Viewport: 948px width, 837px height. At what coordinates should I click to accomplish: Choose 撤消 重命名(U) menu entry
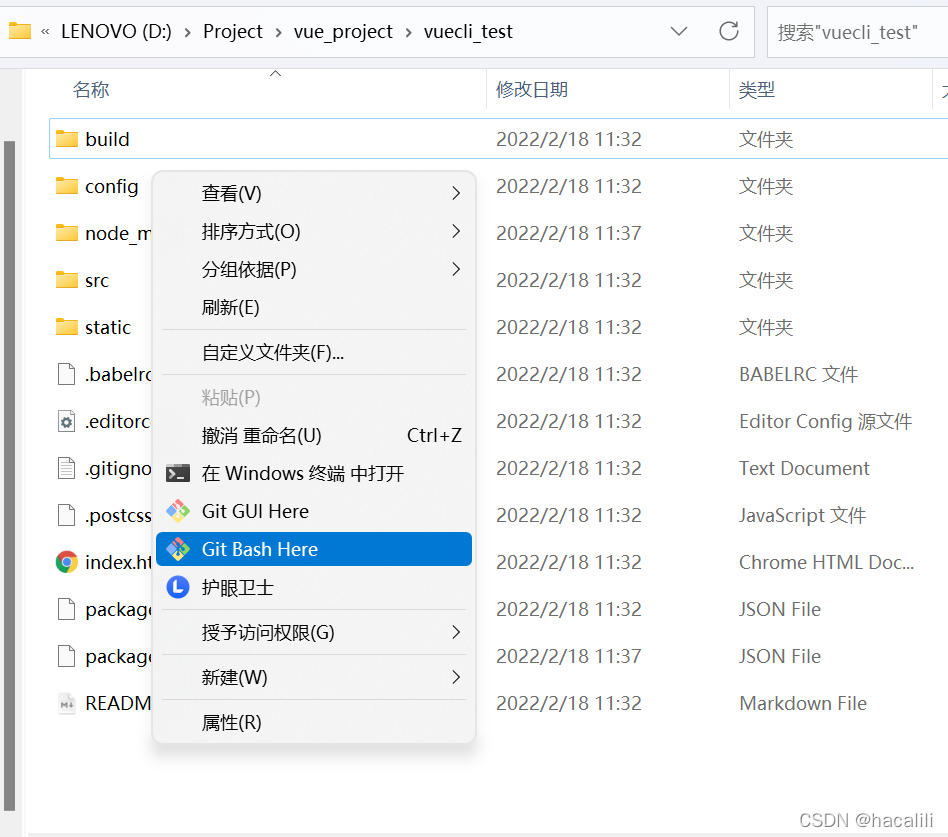tap(314, 435)
